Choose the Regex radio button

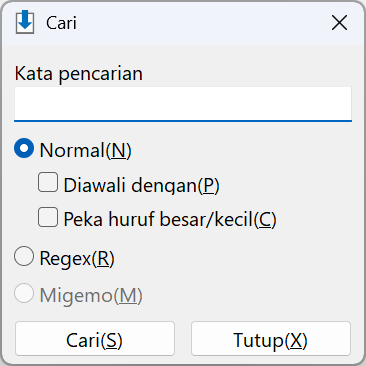pyautogui.click(x=24, y=256)
